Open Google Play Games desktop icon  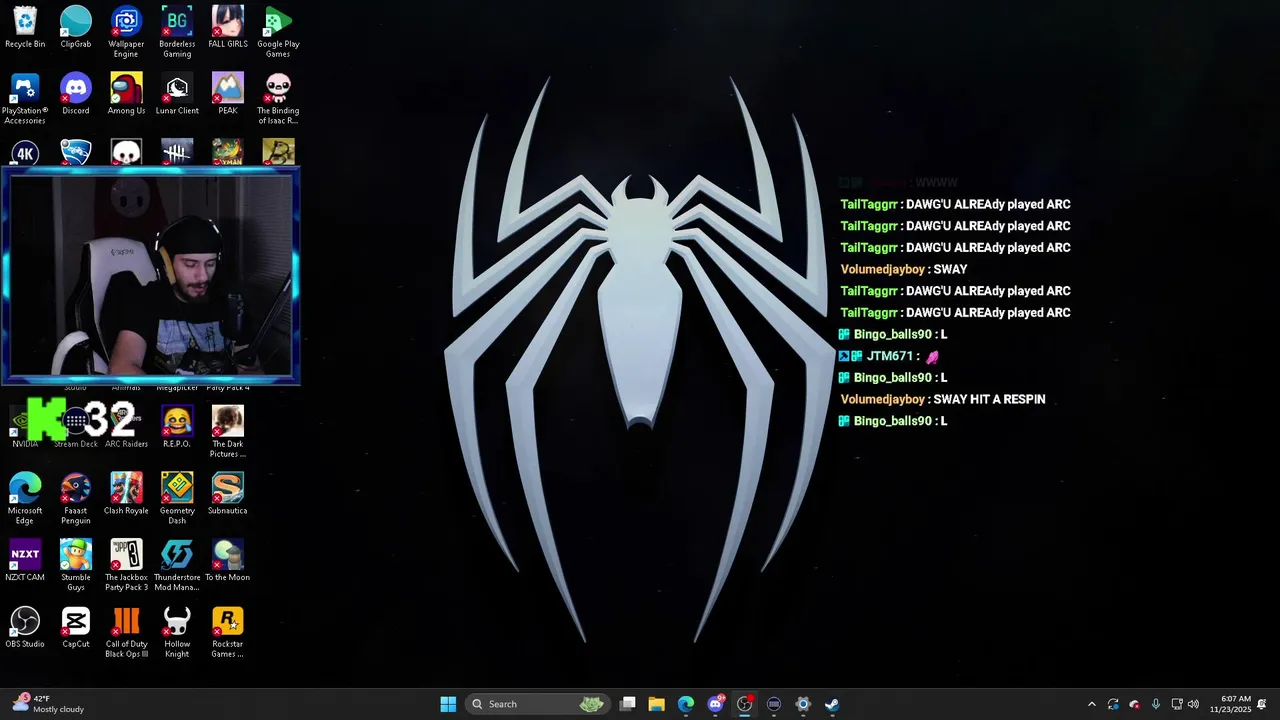click(278, 32)
